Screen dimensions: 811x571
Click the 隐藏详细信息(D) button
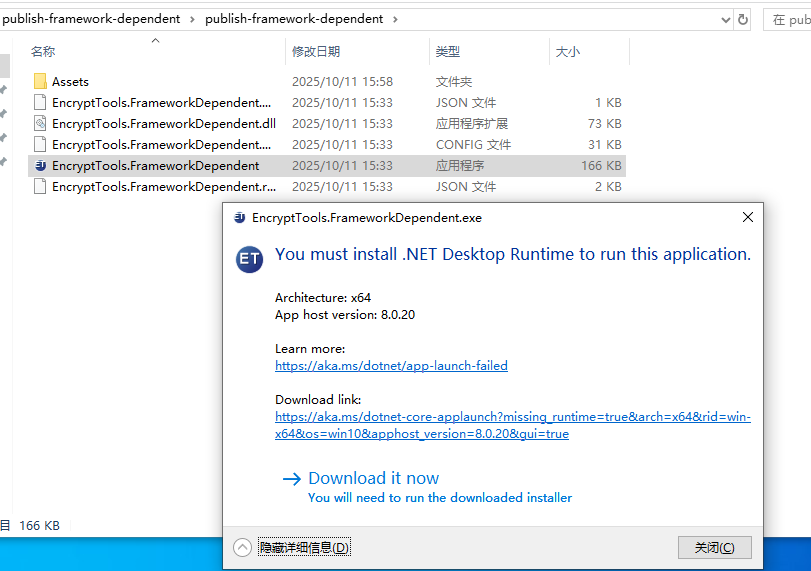point(304,547)
